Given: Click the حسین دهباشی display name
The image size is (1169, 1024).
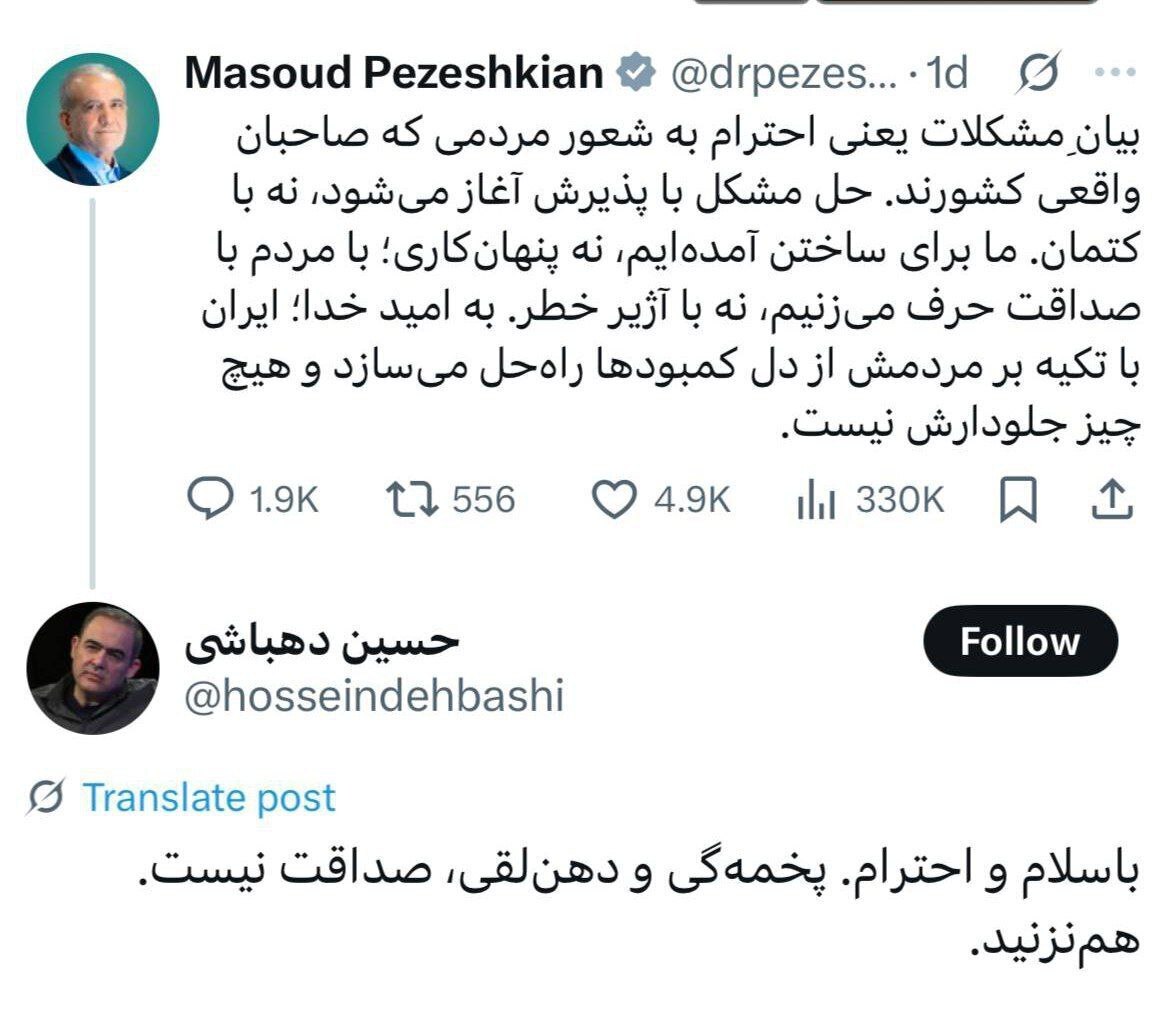Looking at the screenshot, I should click(x=322, y=641).
